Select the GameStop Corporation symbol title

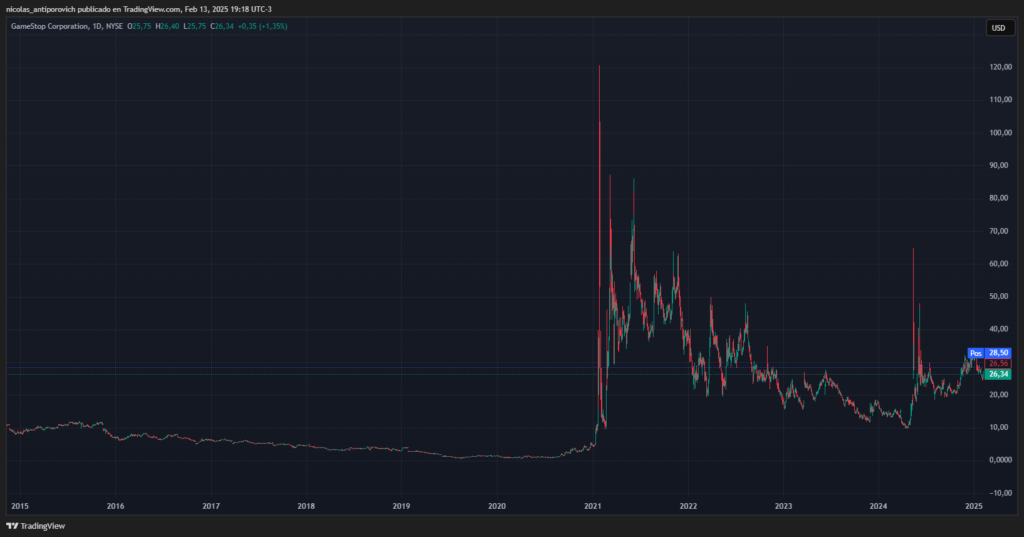pos(50,26)
